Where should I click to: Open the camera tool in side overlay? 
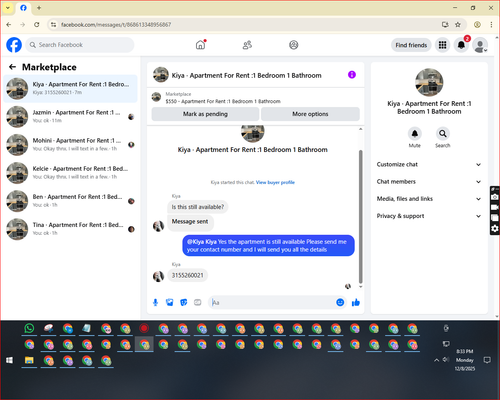[495, 197]
